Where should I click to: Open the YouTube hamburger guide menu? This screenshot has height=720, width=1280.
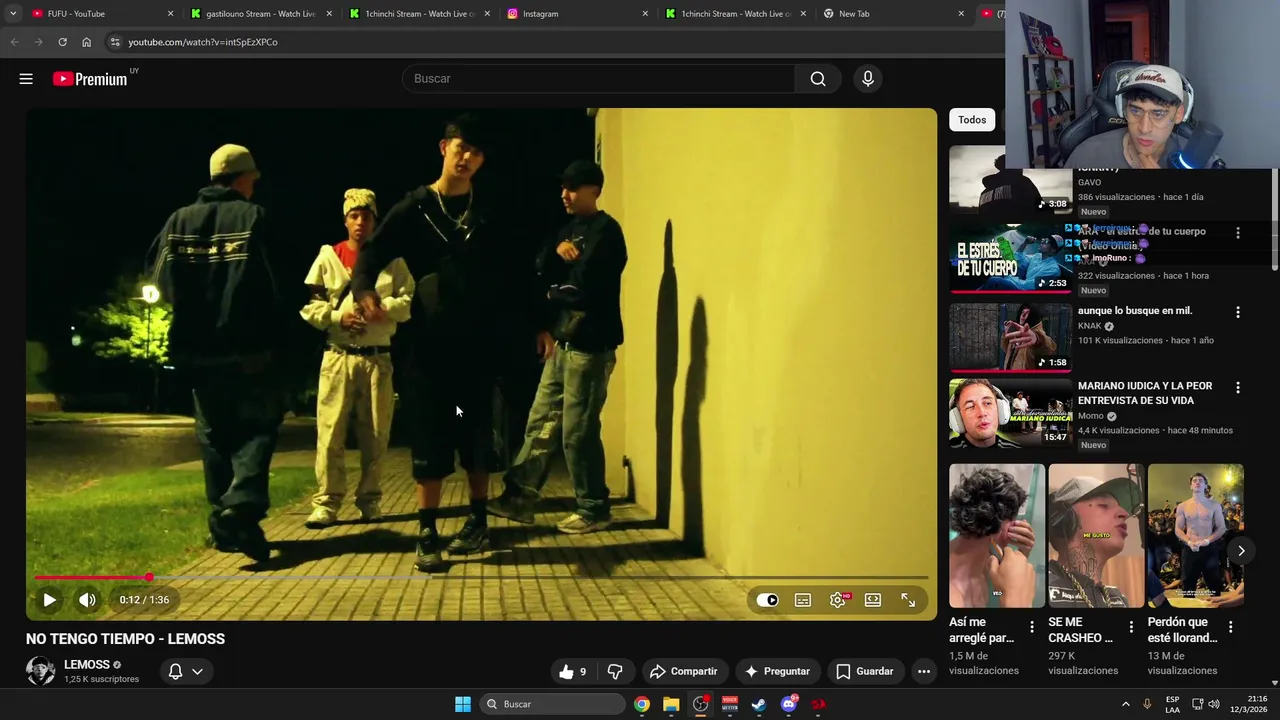click(26, 79)
